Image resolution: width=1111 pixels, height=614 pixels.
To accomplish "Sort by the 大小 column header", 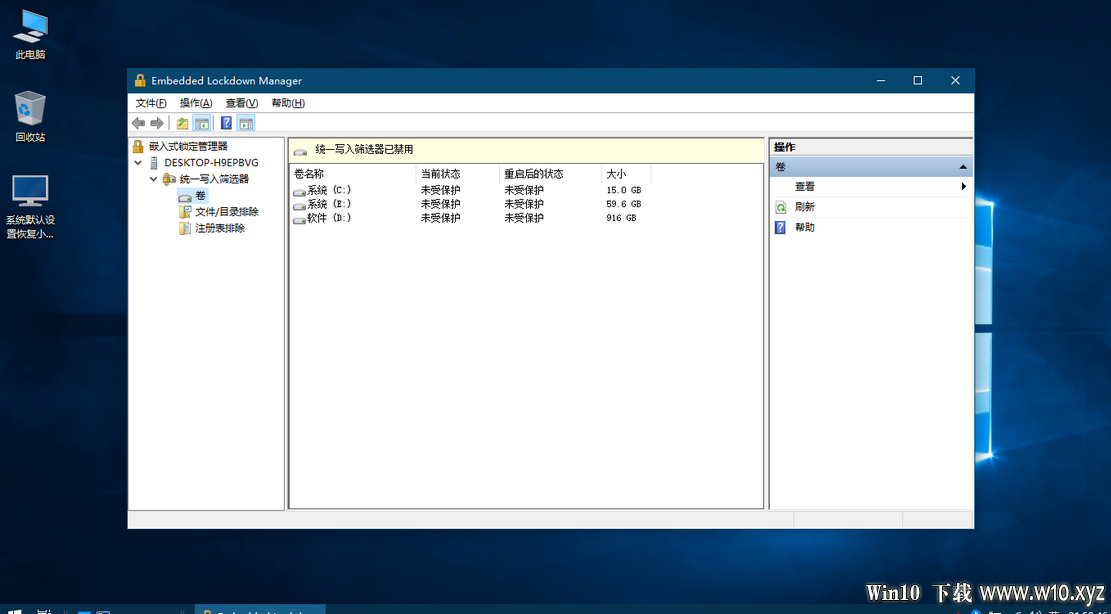I will click(626, 174).
